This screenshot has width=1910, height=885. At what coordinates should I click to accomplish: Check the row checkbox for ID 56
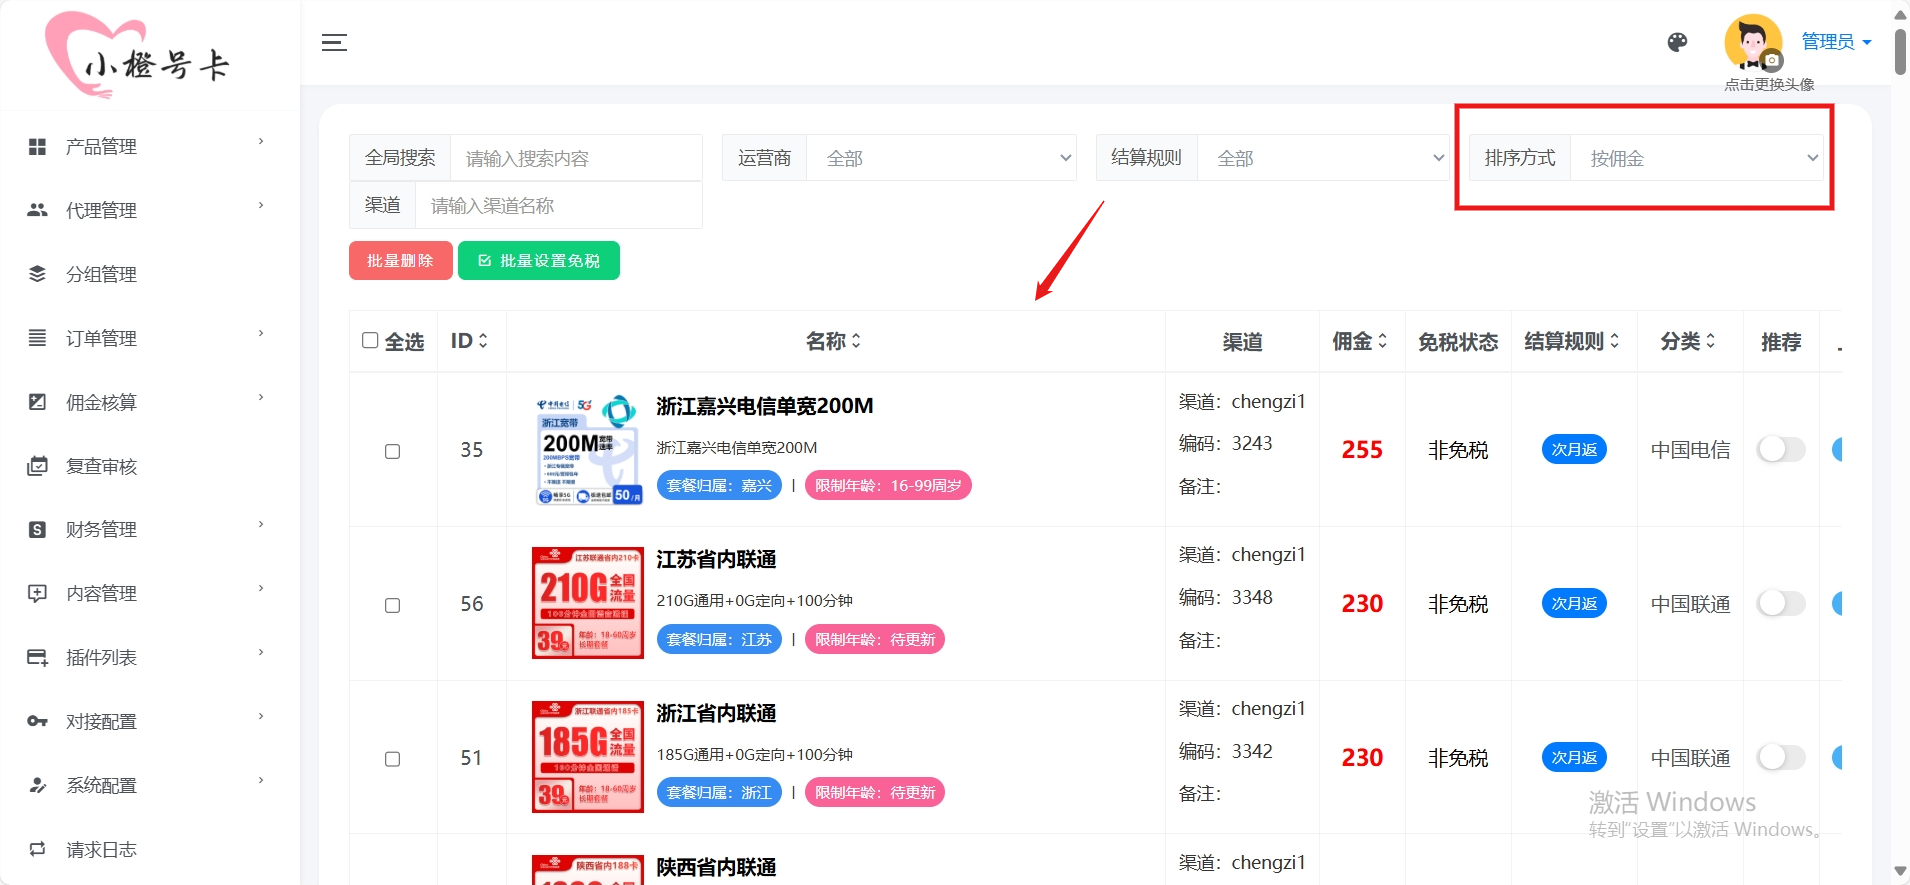pos(393,605)
